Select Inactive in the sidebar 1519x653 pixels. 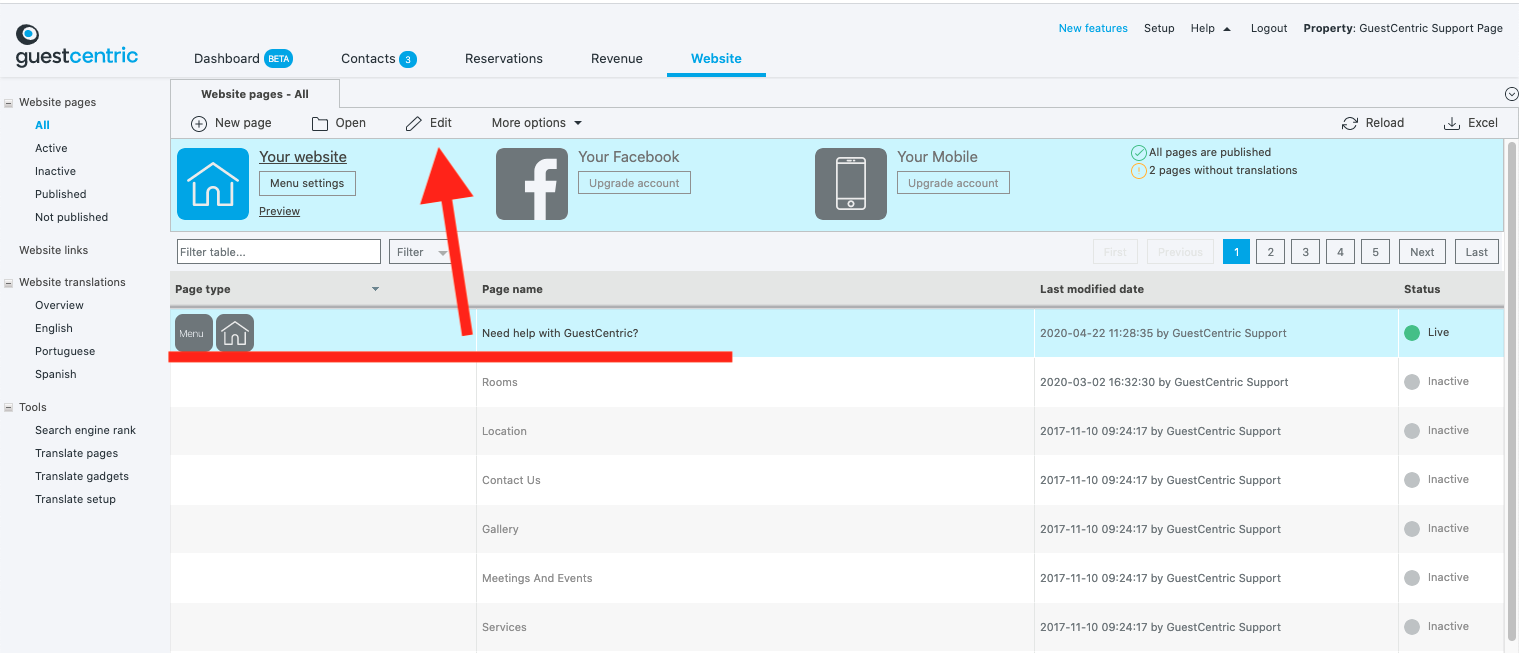pos(55,171)
